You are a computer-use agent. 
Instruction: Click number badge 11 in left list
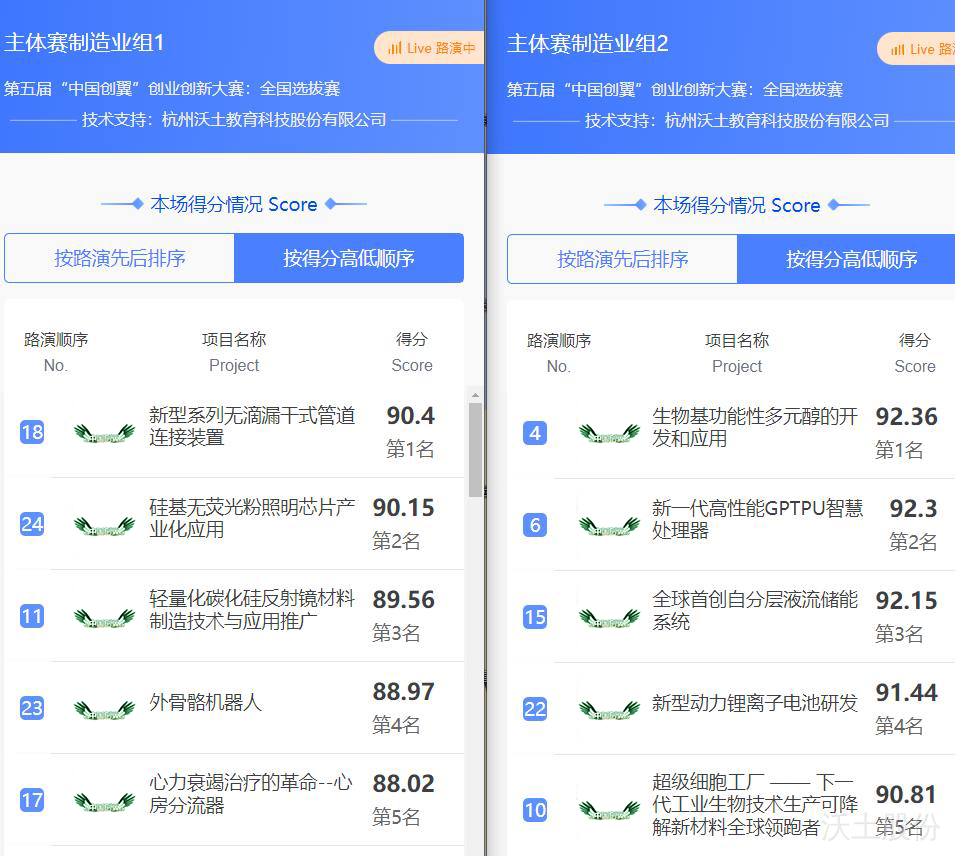point(32,616)
